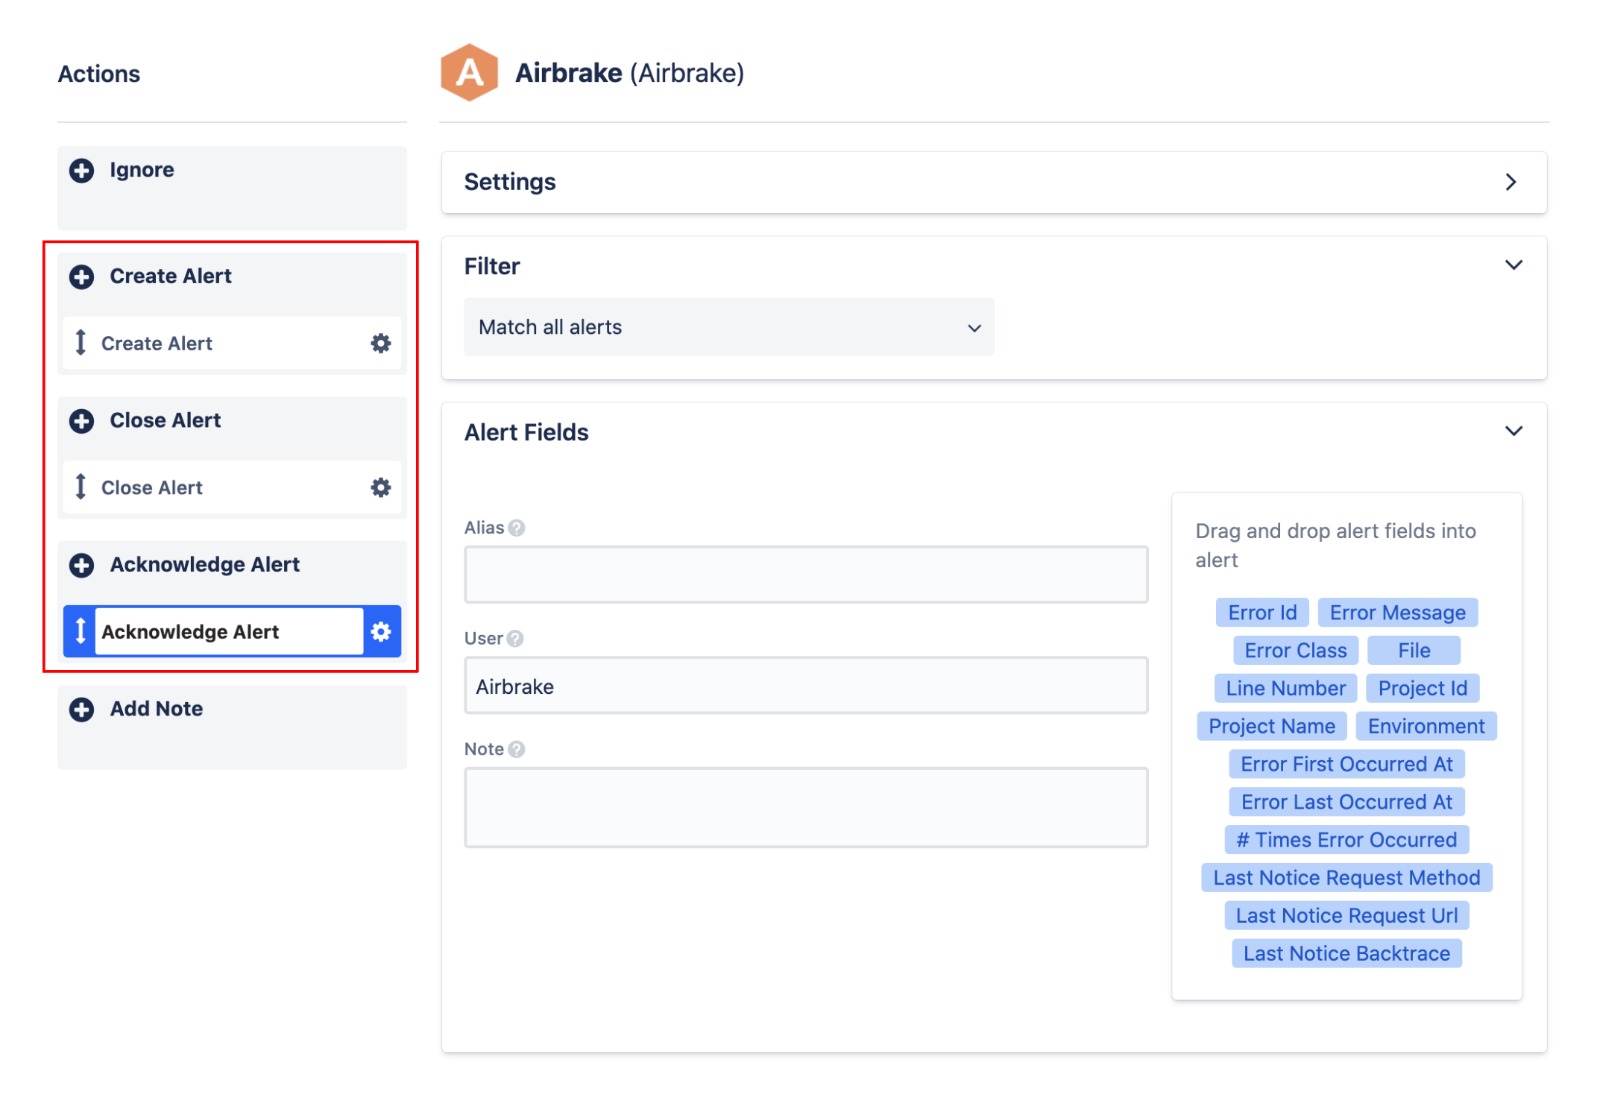The width and height of the screenshot is (1600, 1112).
Task: Select the Create Alert rule row
Action: (x=232, y=343)
